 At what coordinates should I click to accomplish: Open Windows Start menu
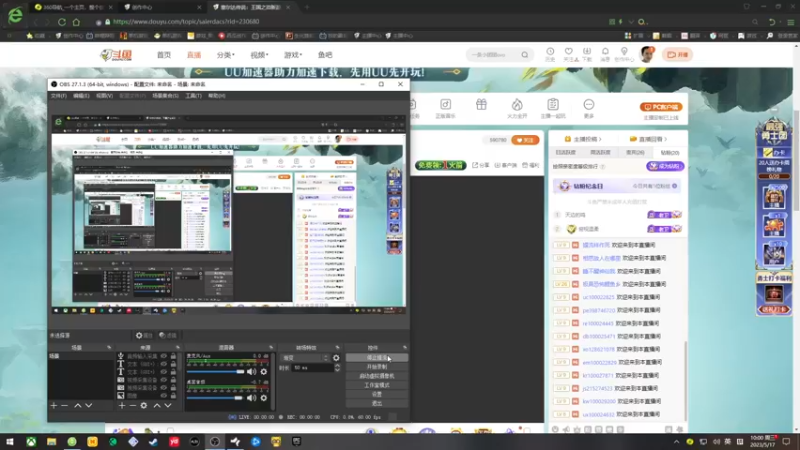coord(10,441)
